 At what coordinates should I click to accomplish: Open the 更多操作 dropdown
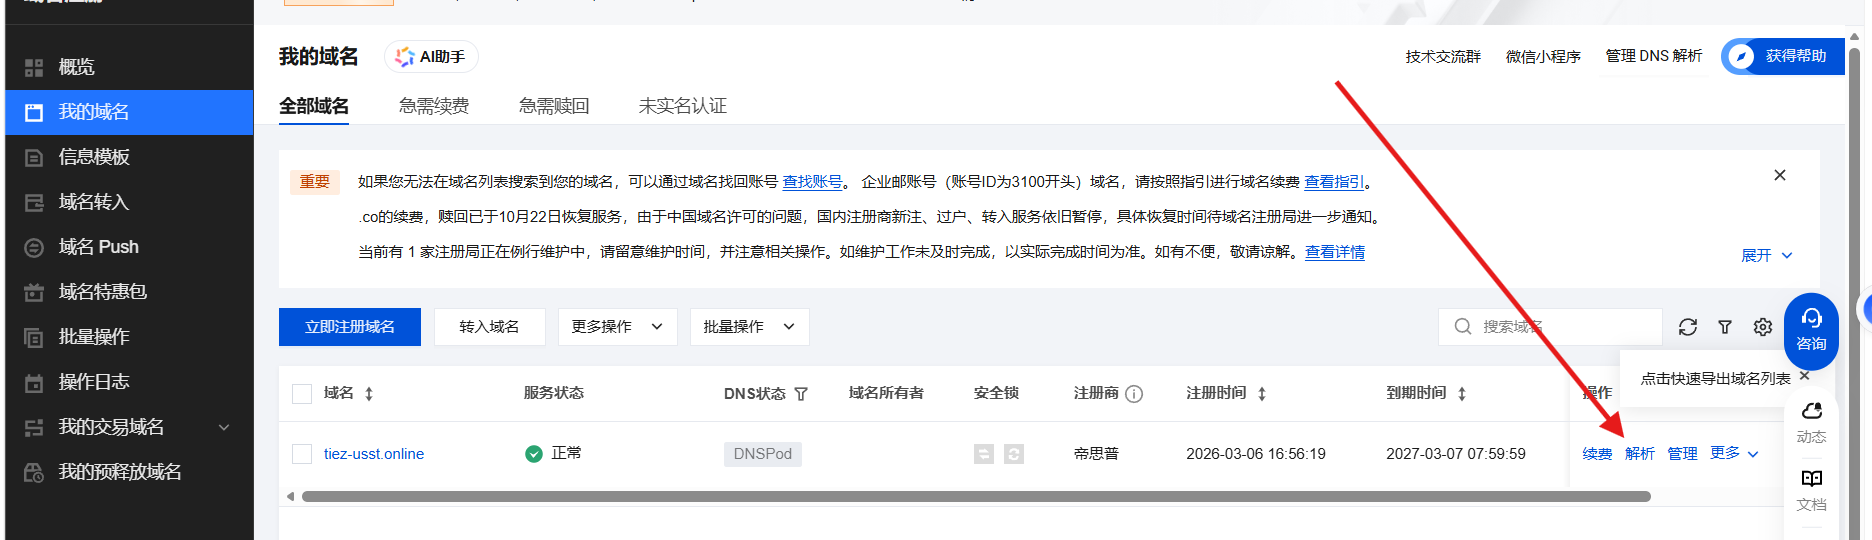(x=617, y=327)
